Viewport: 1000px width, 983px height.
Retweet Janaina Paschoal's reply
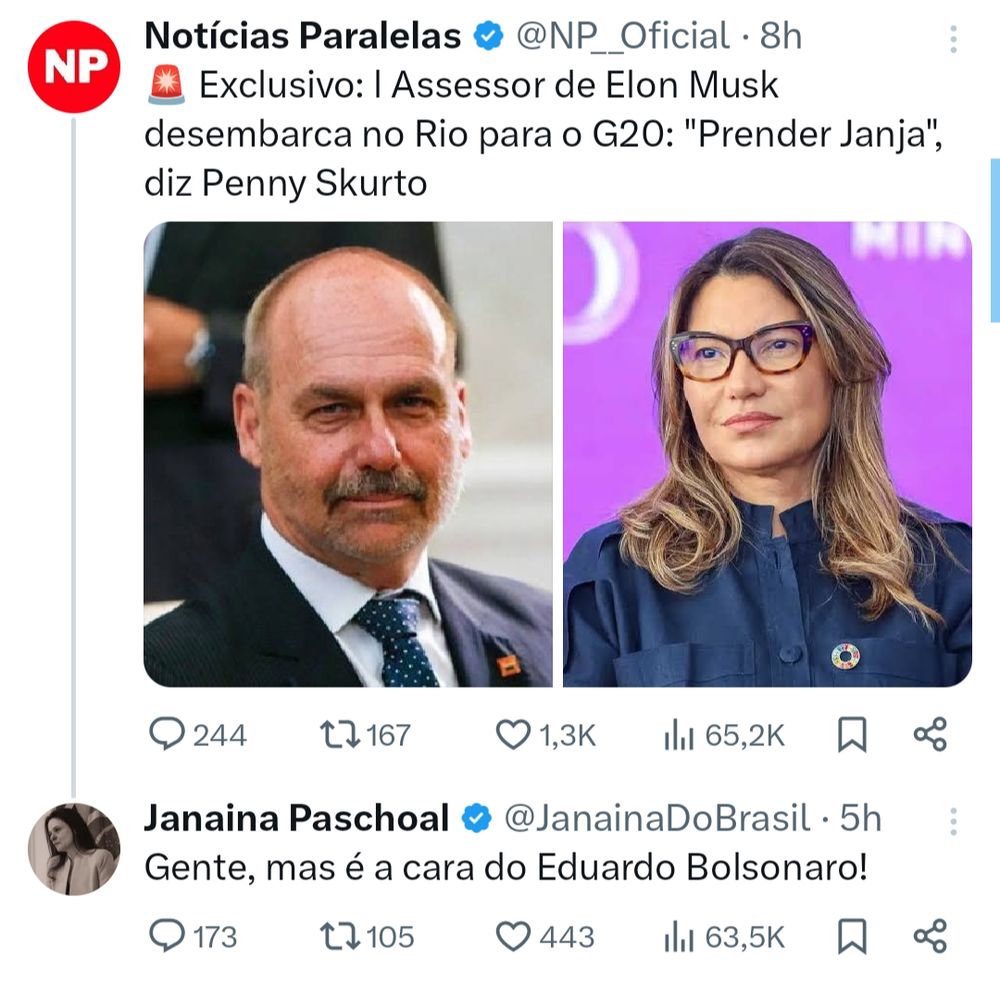pyautogui.click(x=341, y=938)
